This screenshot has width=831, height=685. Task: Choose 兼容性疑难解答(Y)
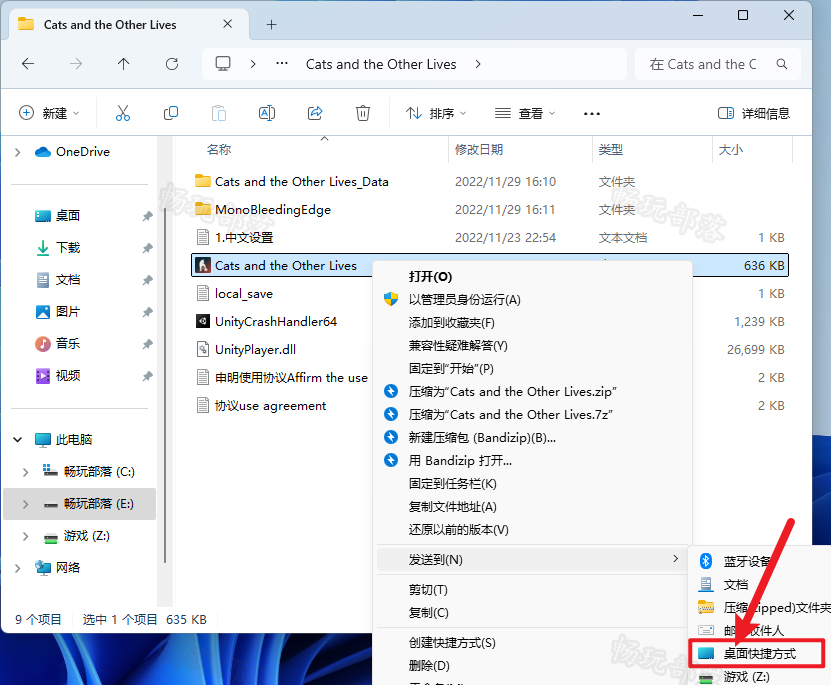tap(534, 345)
